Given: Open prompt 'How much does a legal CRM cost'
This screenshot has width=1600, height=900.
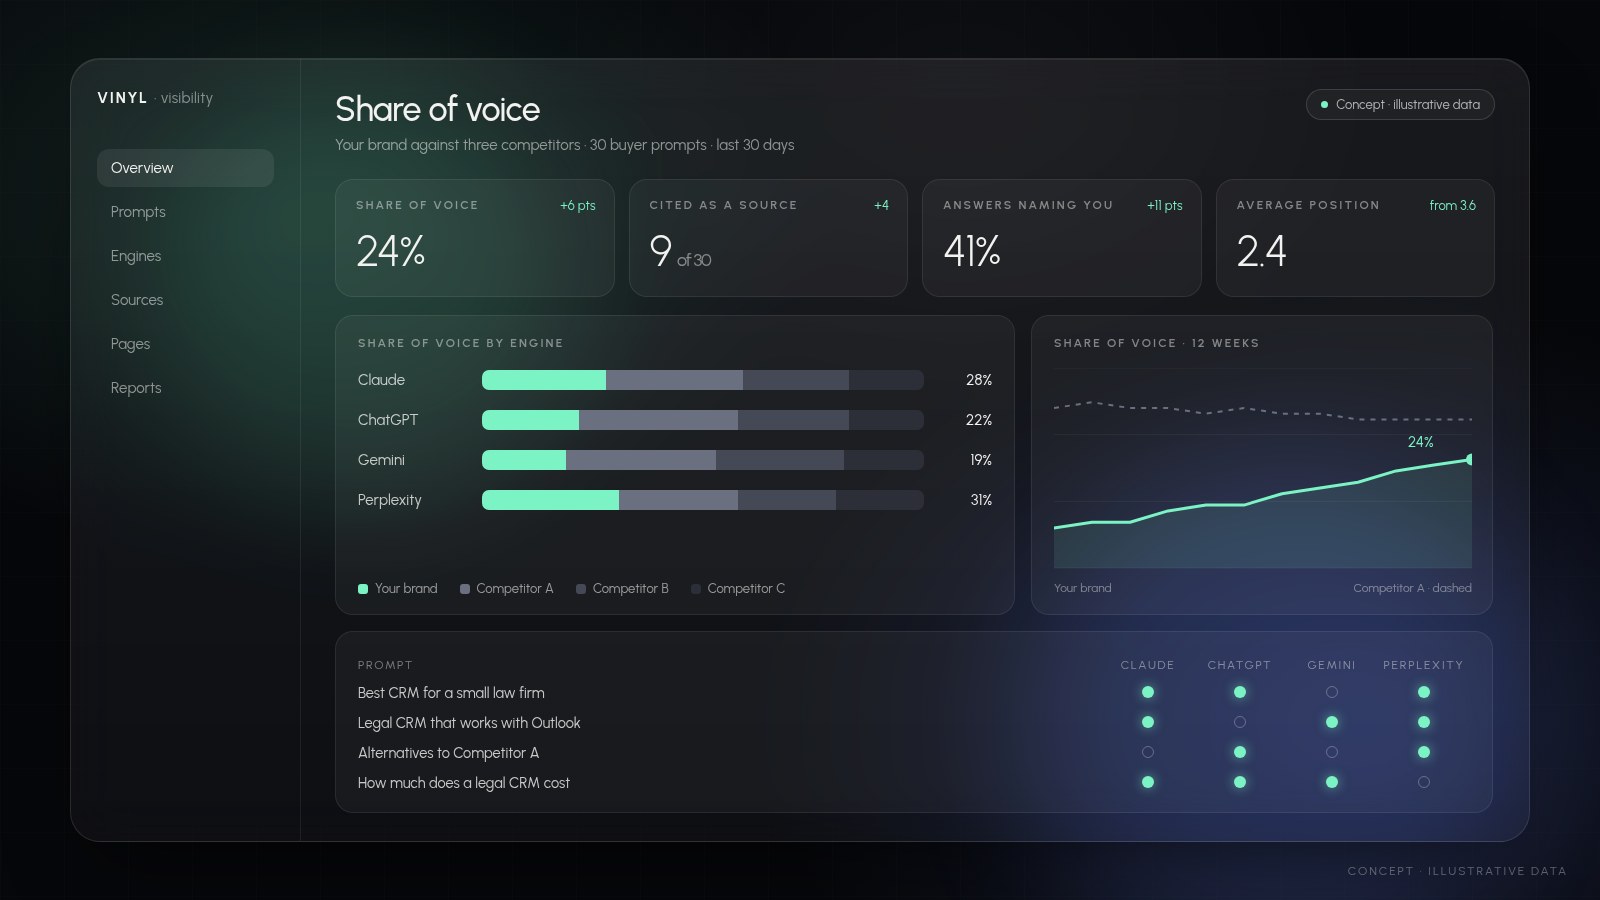Looking at the screenshot, I should pyautogui.click(x=464, y=783).
